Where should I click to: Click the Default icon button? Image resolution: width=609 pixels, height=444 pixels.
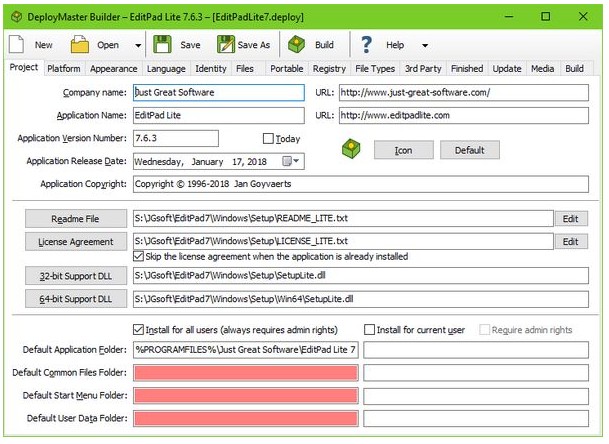(x=470, y=150)
